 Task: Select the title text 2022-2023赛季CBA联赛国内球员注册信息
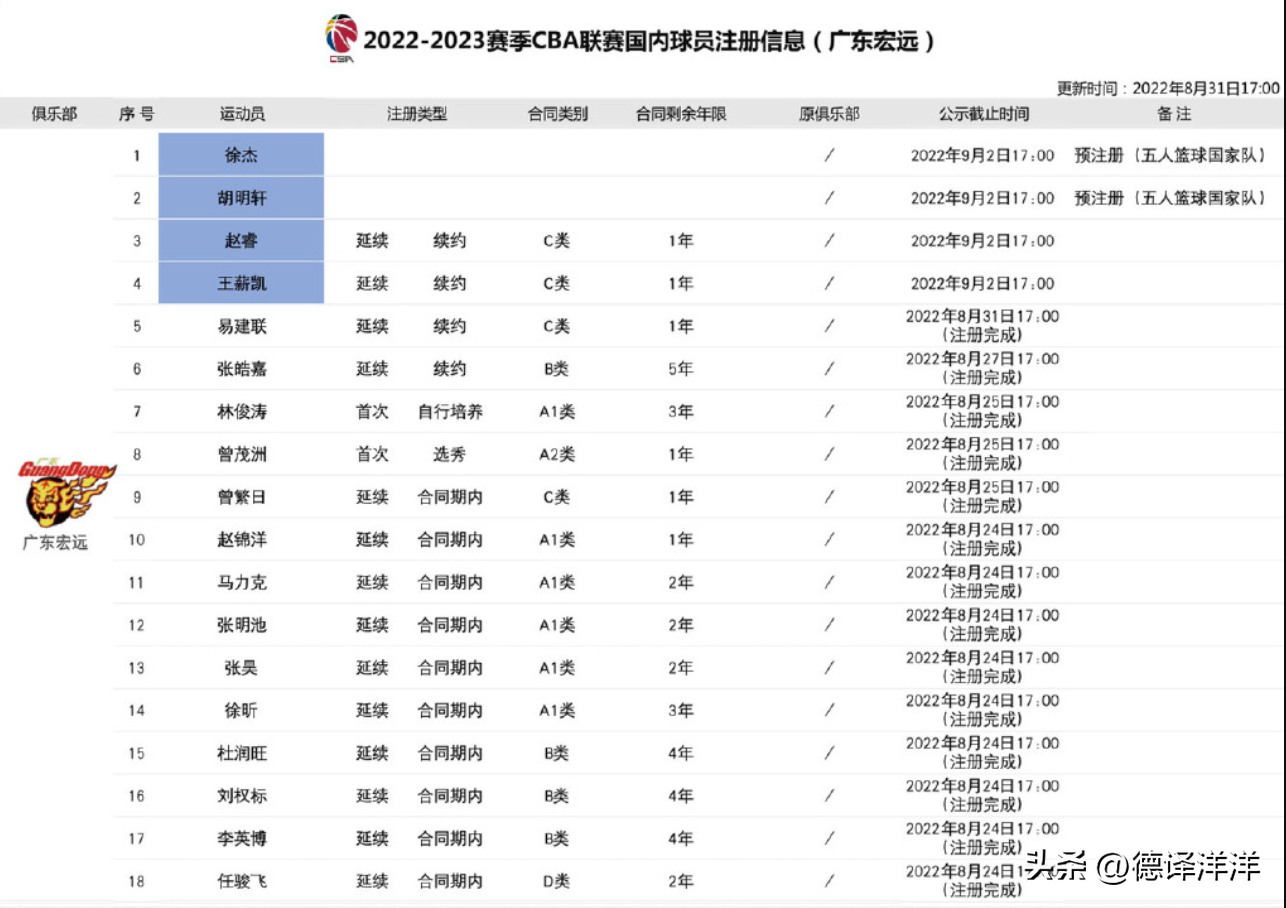coord(584,41)
